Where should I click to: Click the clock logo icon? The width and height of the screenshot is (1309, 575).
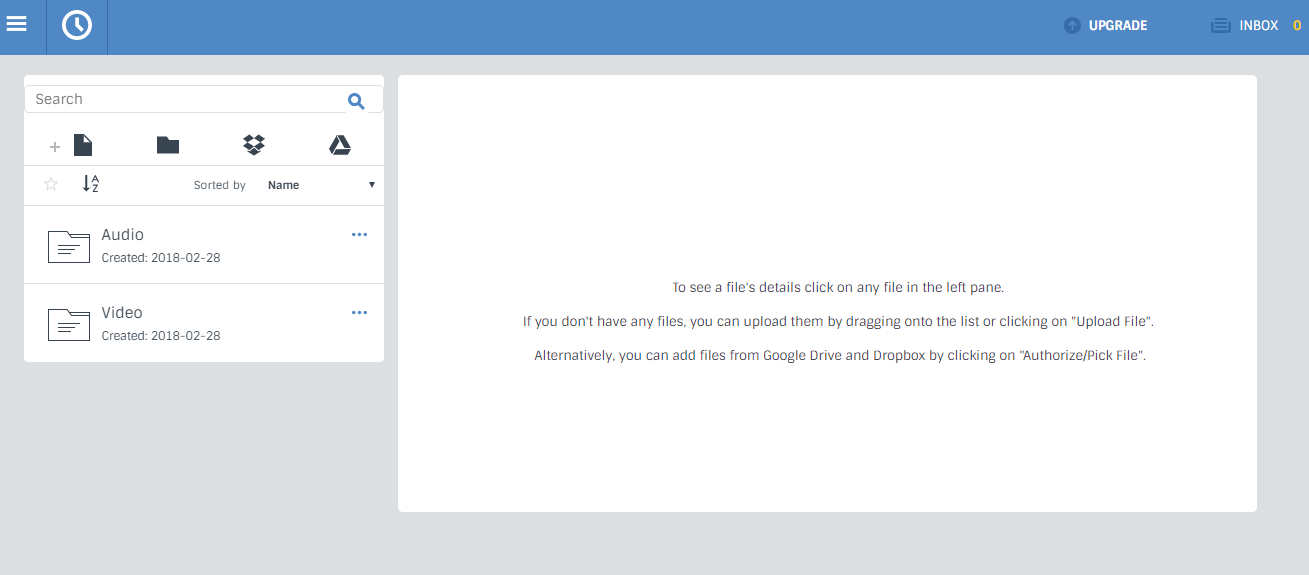point(77,26)
